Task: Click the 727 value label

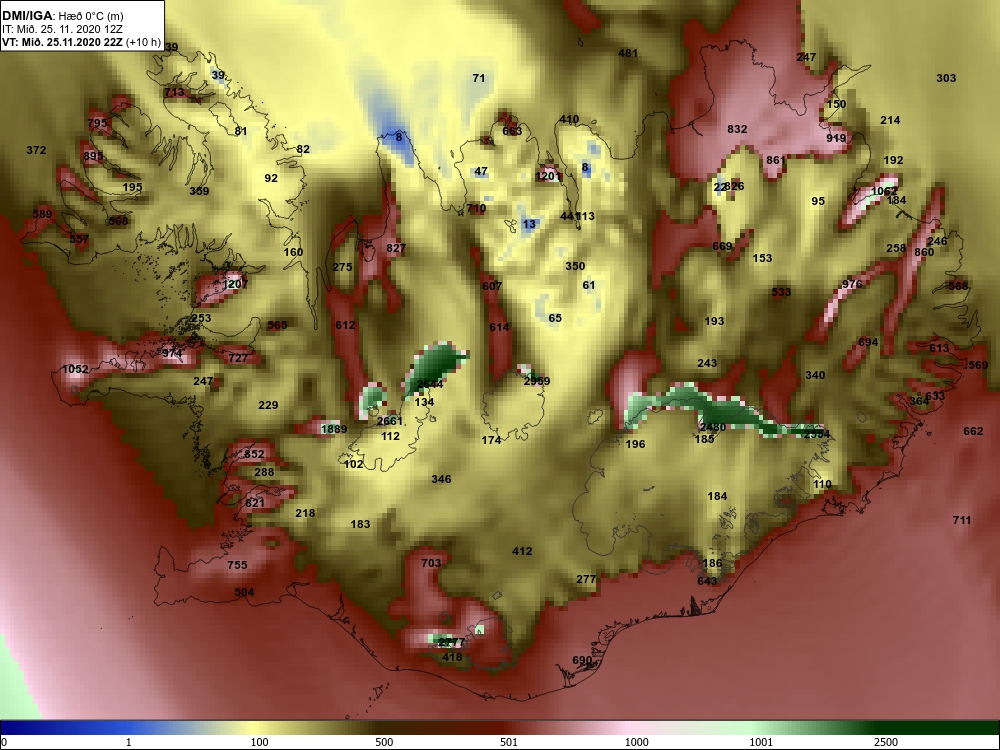Action: click(x=238, y=358)
